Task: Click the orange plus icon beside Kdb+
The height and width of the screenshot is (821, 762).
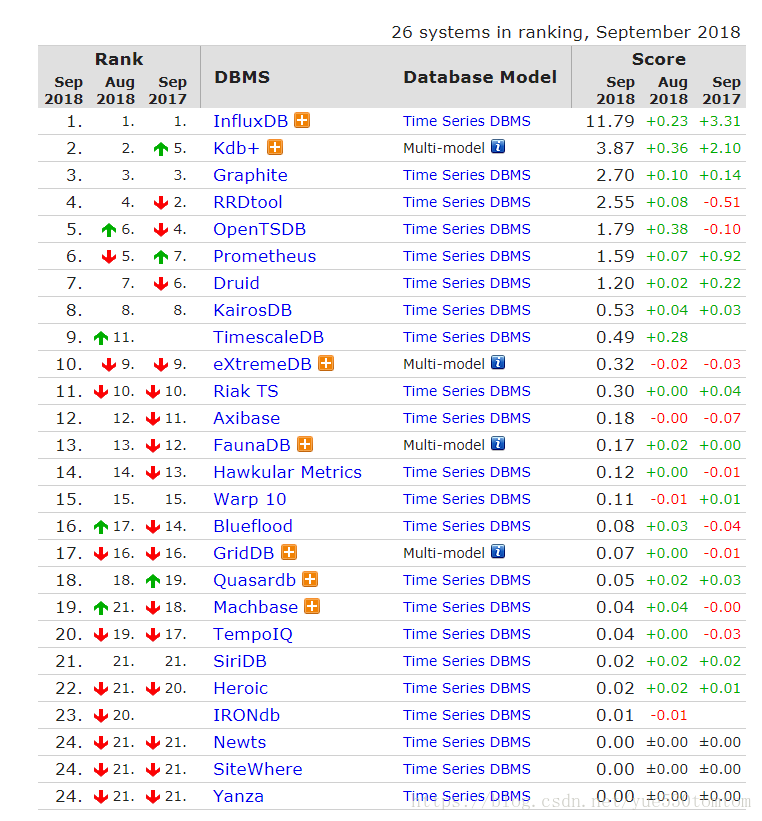Action: 275,148
